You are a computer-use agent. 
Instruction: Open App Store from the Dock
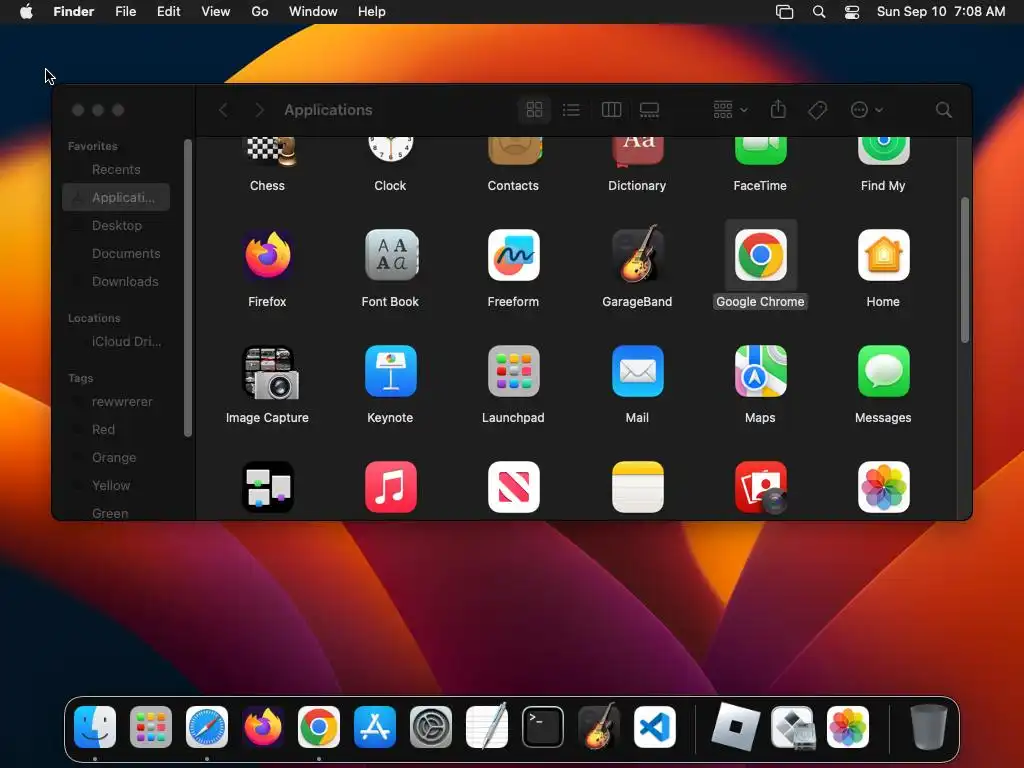click(375, 727)
